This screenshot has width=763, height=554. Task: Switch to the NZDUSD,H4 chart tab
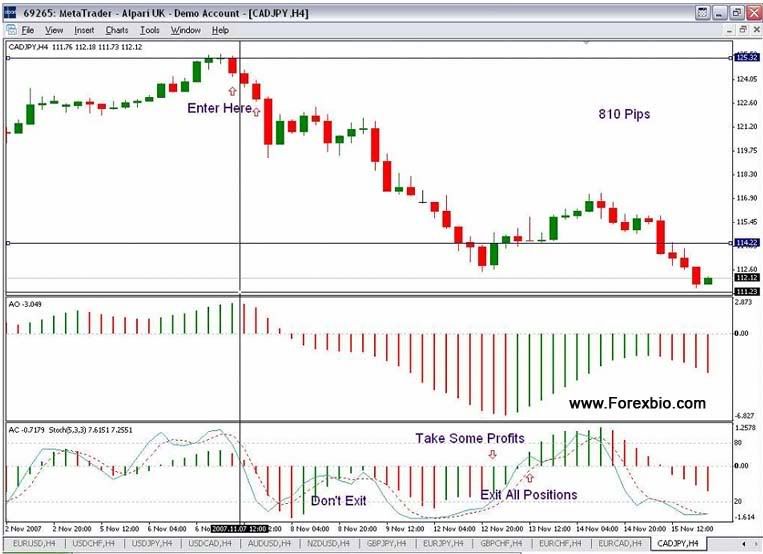328,543
